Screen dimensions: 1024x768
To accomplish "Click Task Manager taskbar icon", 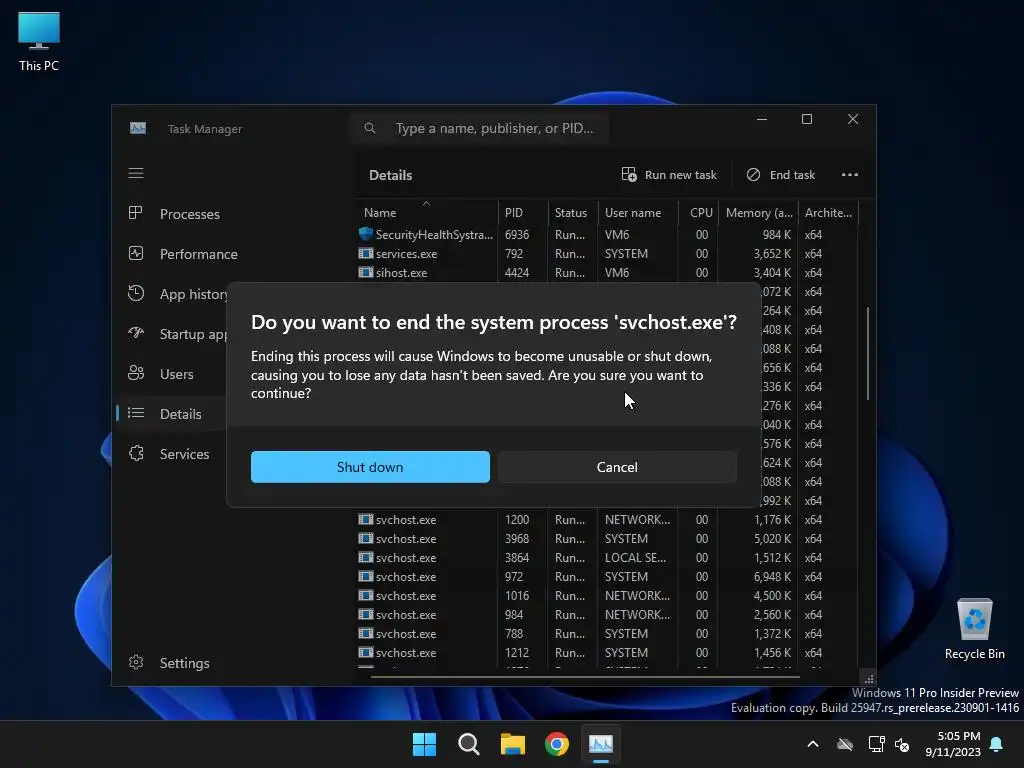I will (x=601, y=744).
